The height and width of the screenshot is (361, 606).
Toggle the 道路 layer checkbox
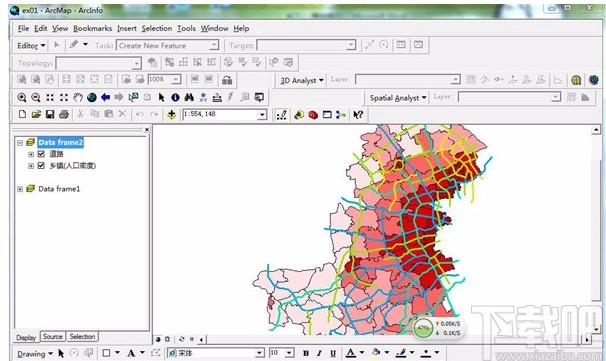[x=41, y=154]
